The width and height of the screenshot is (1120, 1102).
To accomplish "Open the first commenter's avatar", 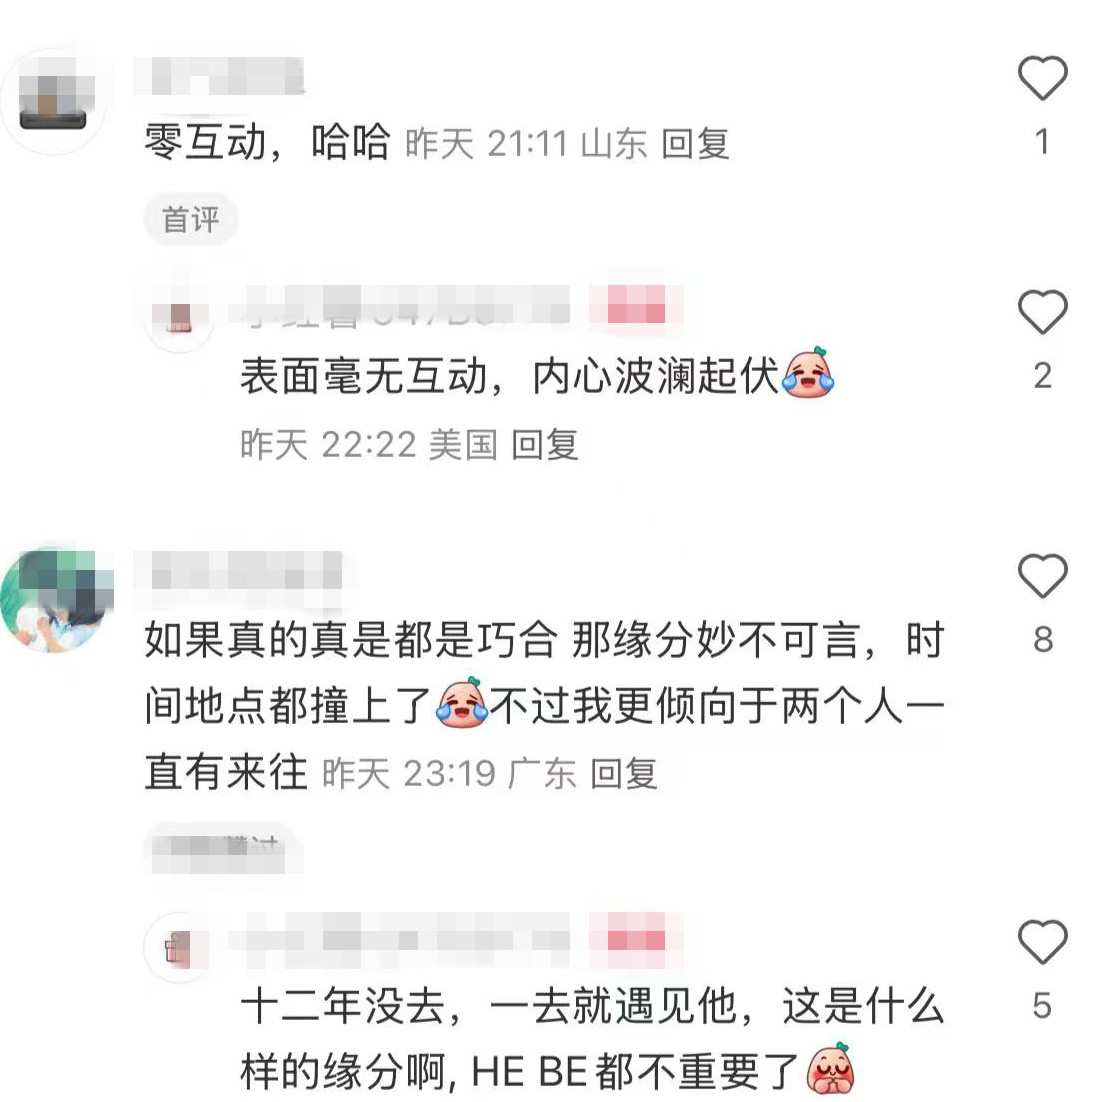I will click(x=55, y=101).
